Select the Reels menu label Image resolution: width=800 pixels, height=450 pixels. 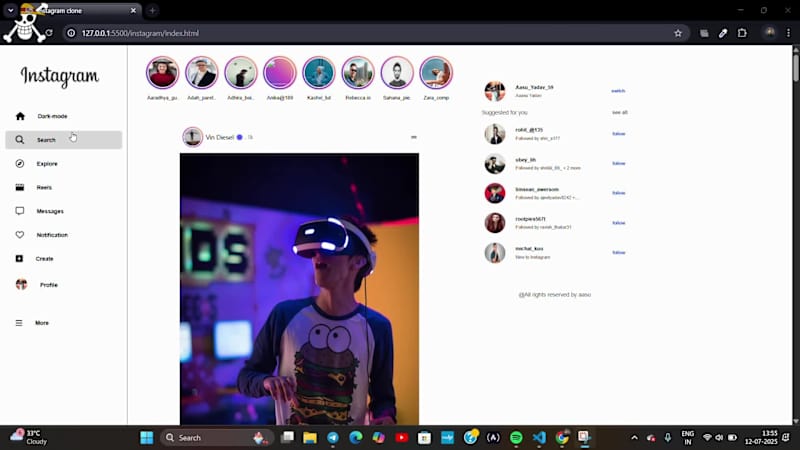(44, 187)
